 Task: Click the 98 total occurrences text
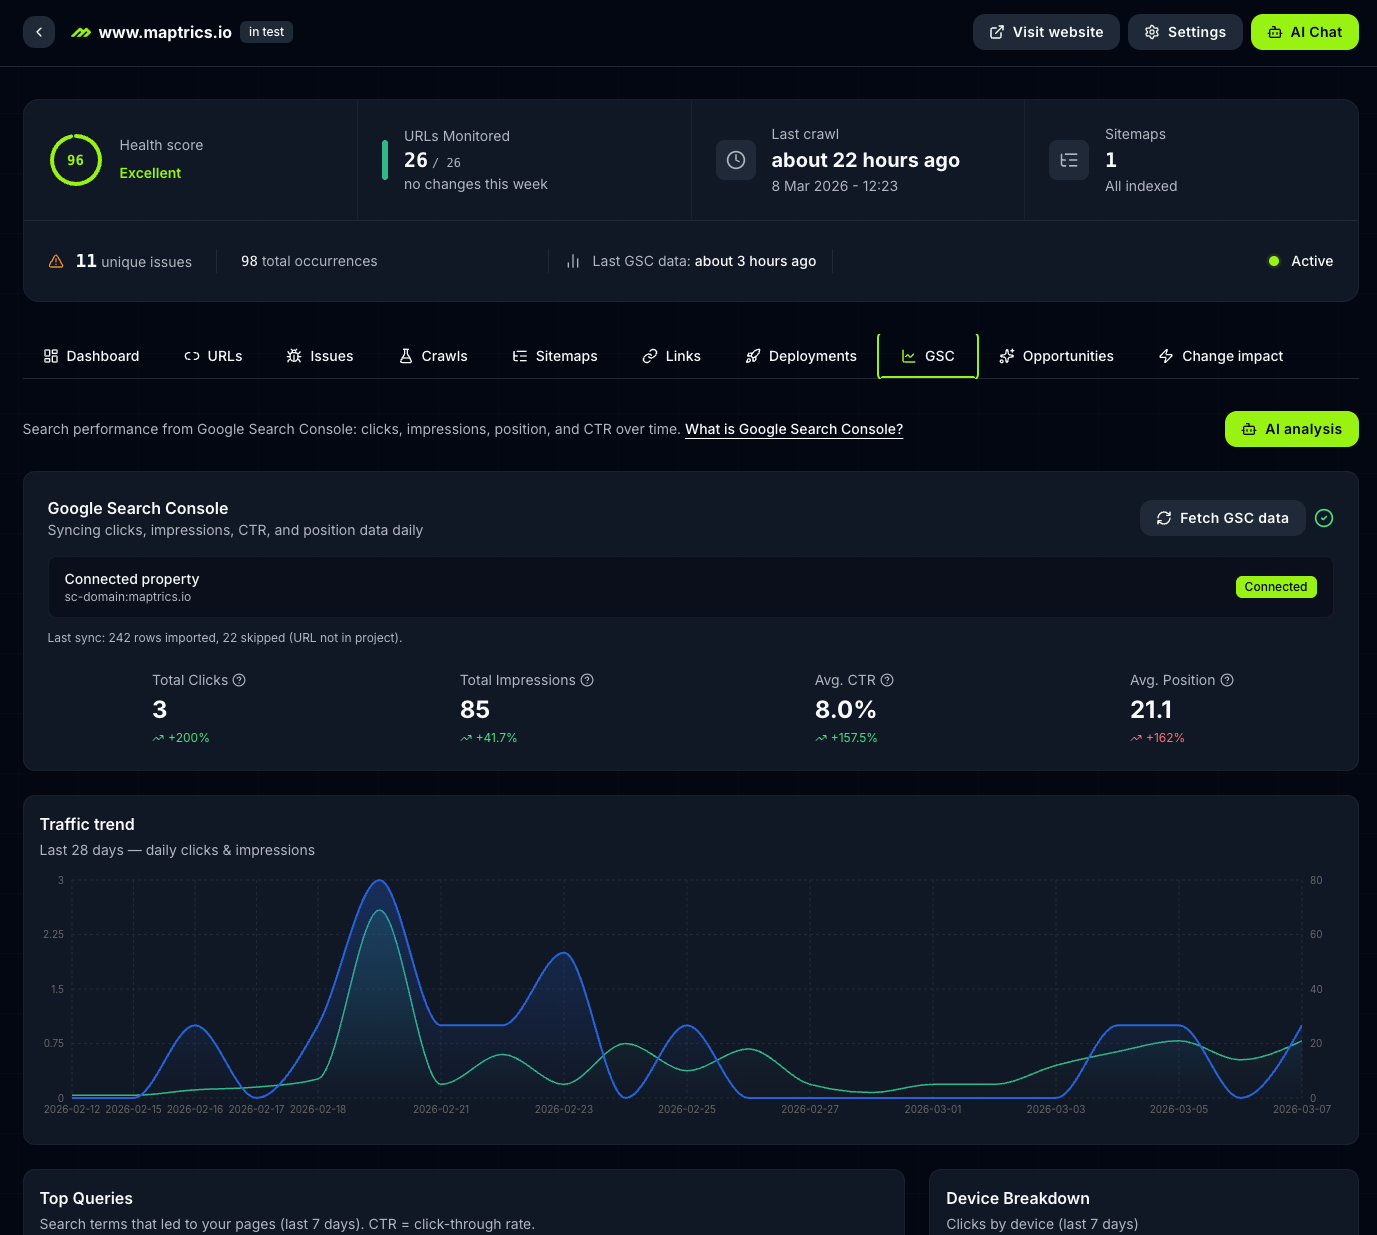pyautogui.click(x=309, y=261)
